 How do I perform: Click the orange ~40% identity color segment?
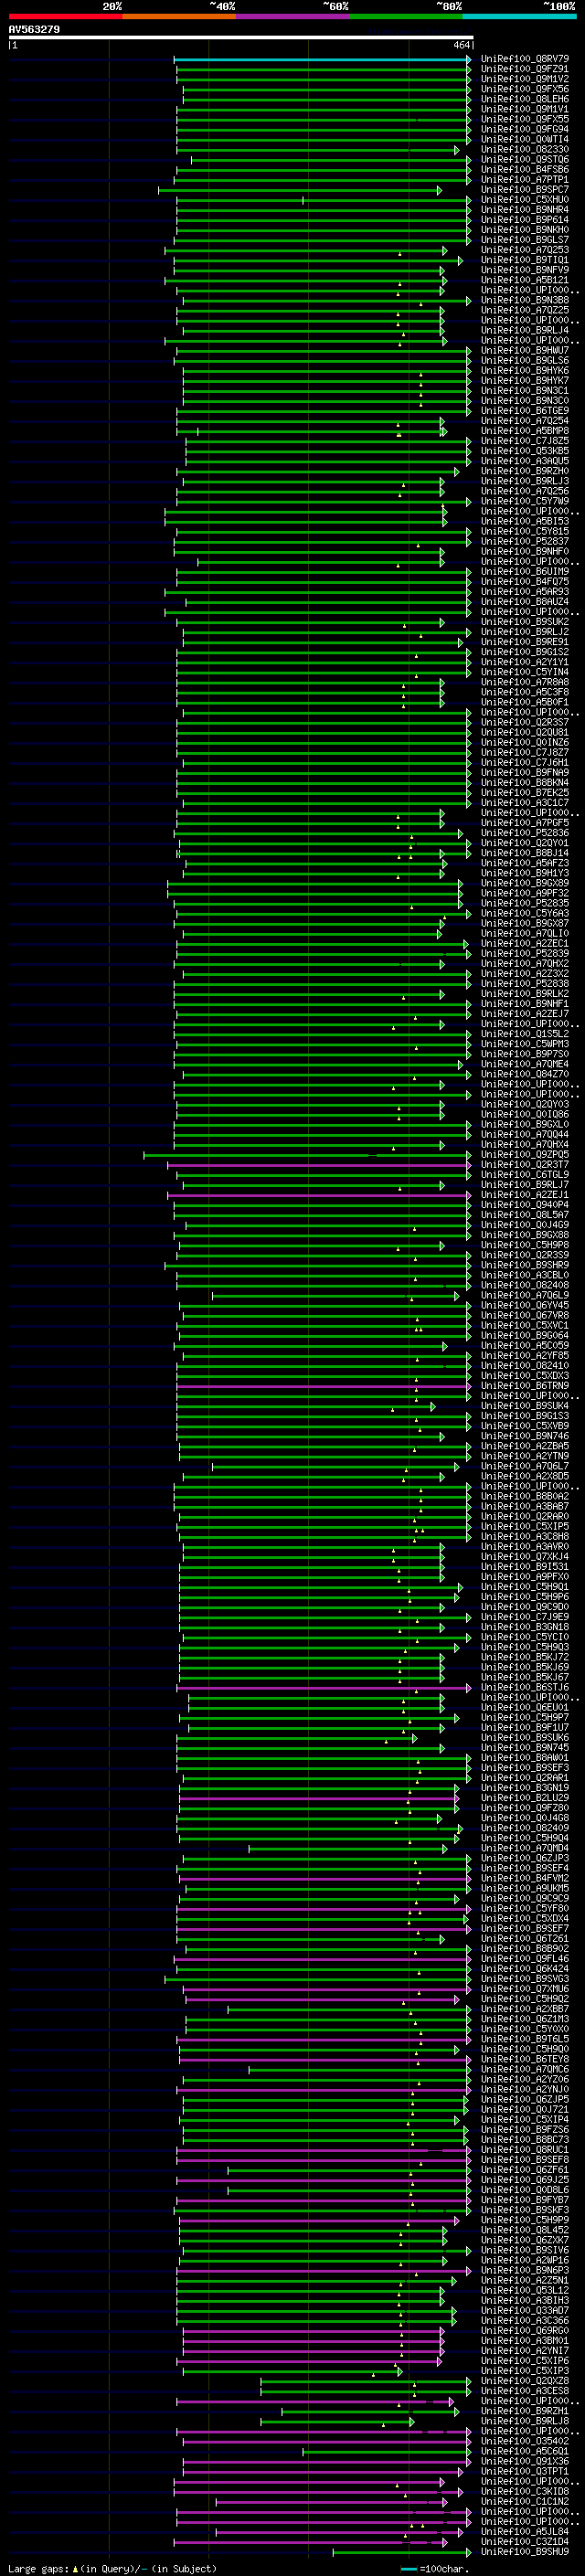[179, 16]
